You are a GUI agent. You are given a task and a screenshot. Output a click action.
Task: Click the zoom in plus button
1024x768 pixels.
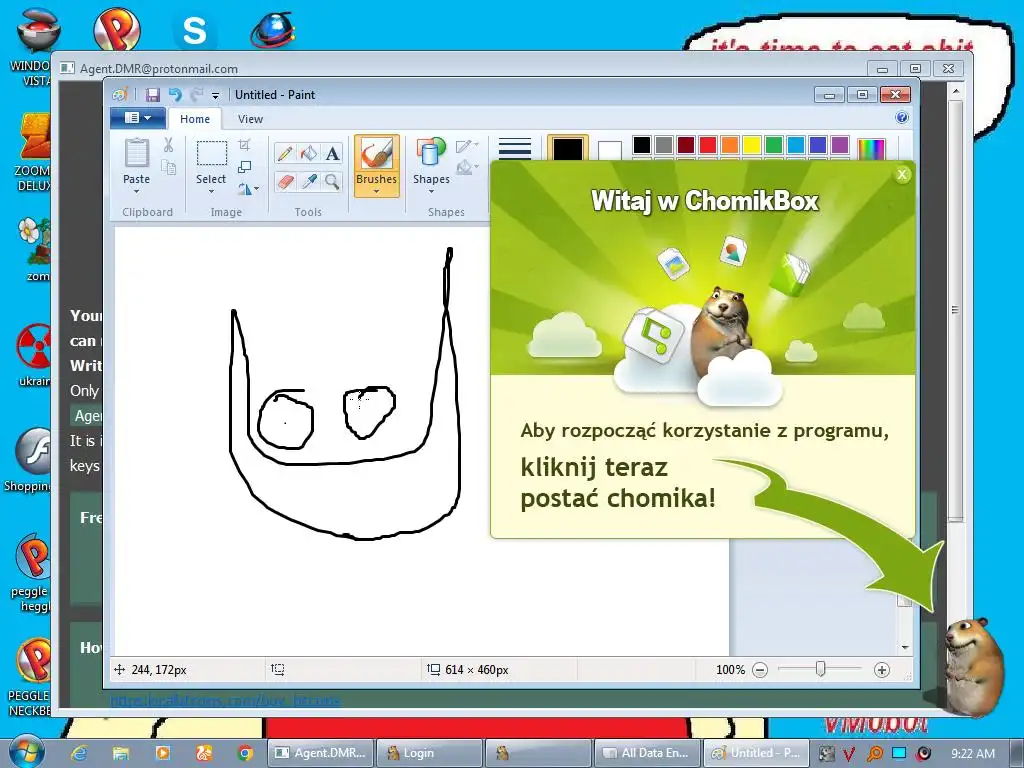pos(882,670)
